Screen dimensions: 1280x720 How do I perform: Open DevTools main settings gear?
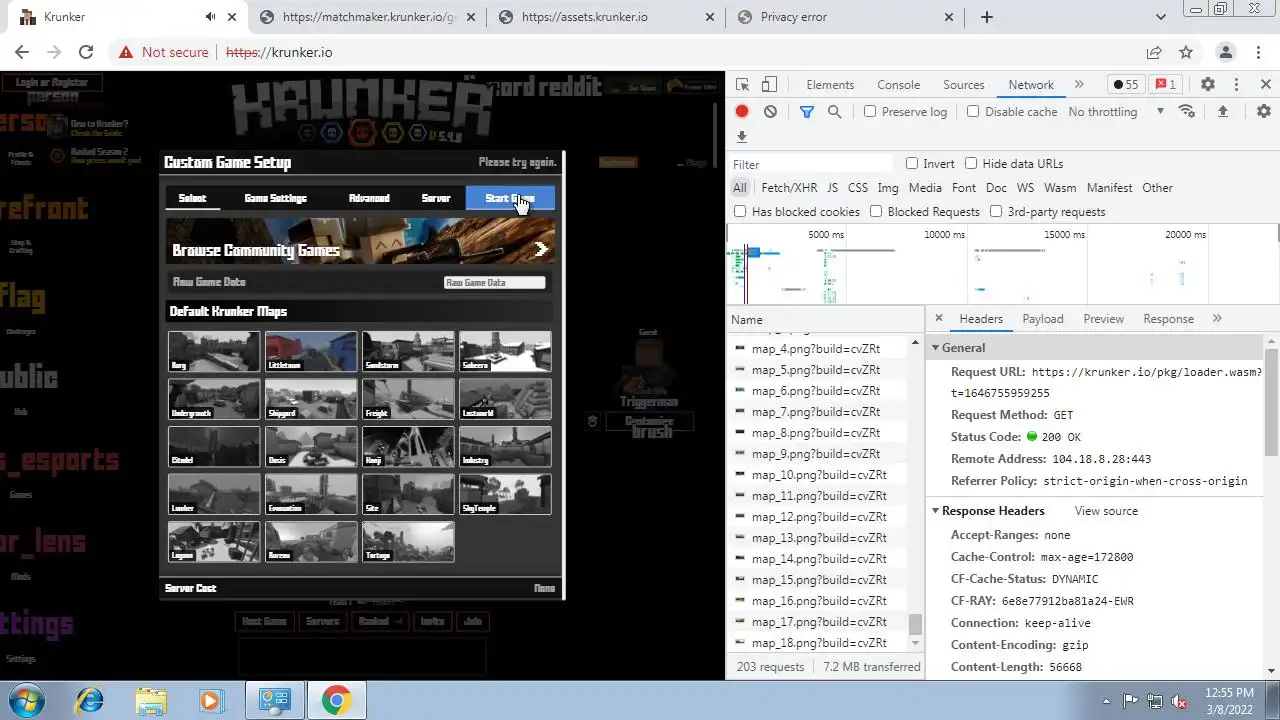[x=1207, y=85]
